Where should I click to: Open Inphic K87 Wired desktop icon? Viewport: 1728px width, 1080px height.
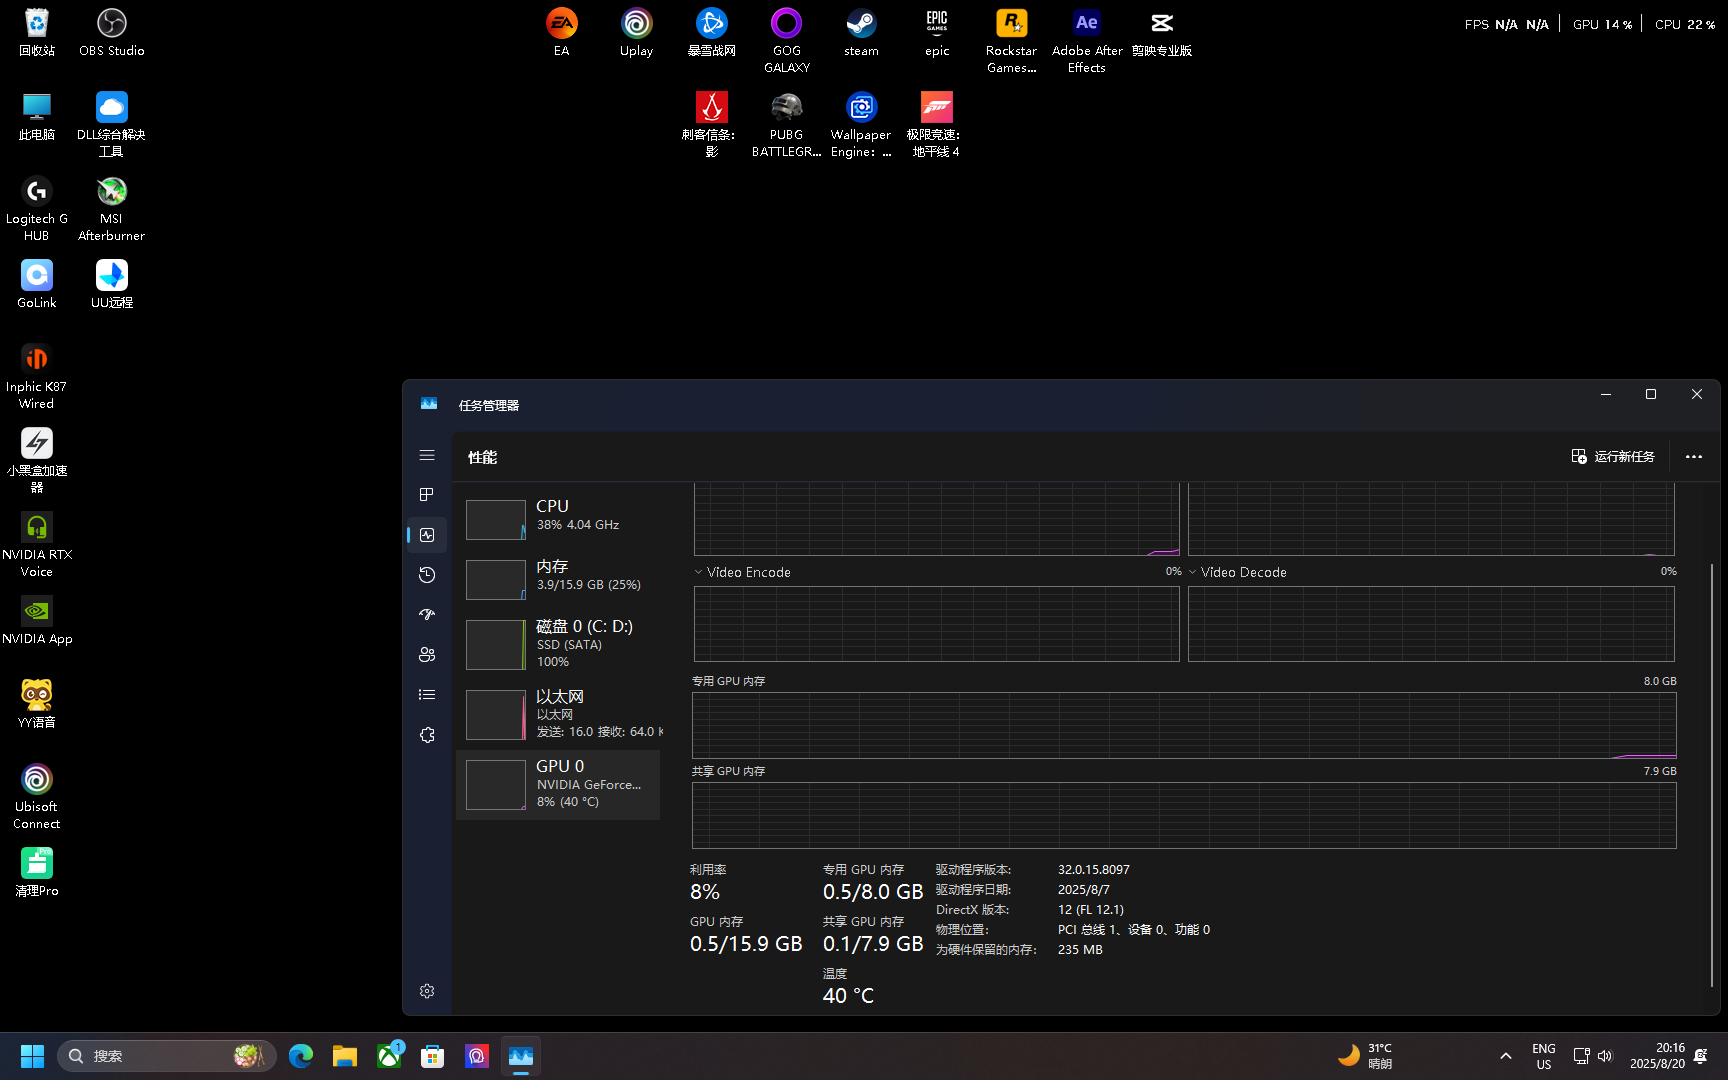(37, 376)
